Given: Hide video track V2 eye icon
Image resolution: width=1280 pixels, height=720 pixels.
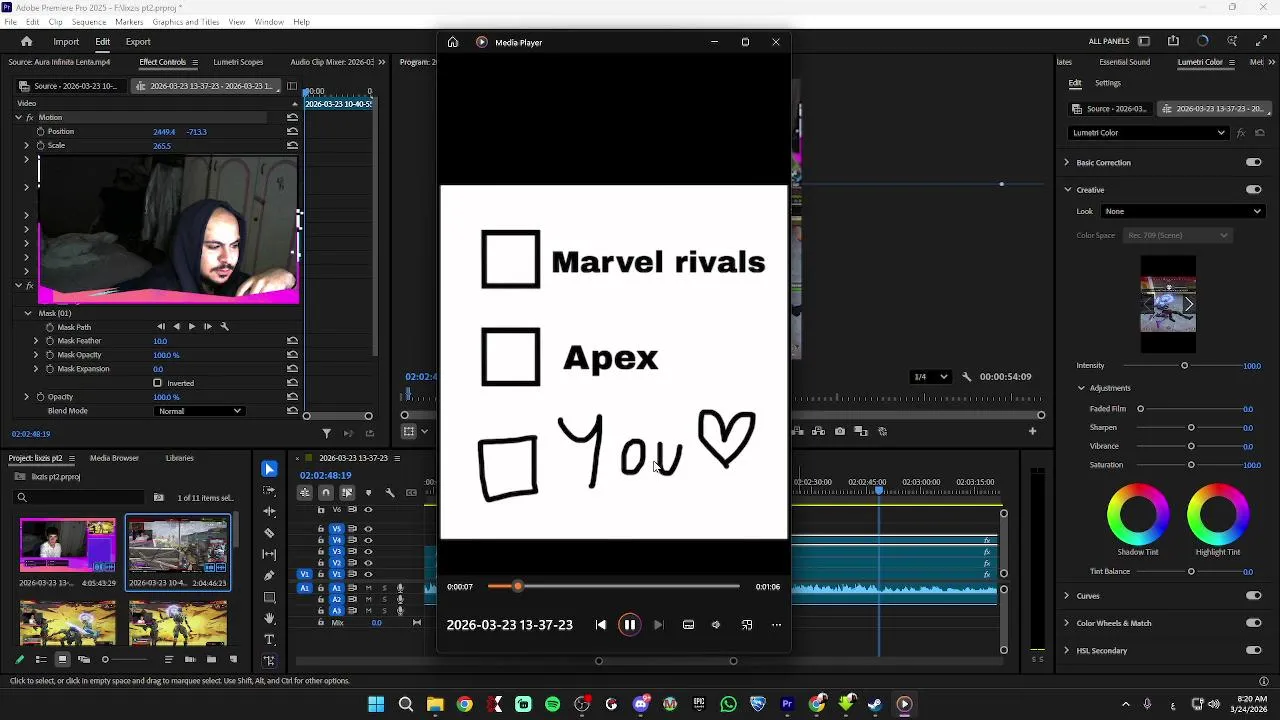Looking at the screenshot, I should (x=368, y=563).
